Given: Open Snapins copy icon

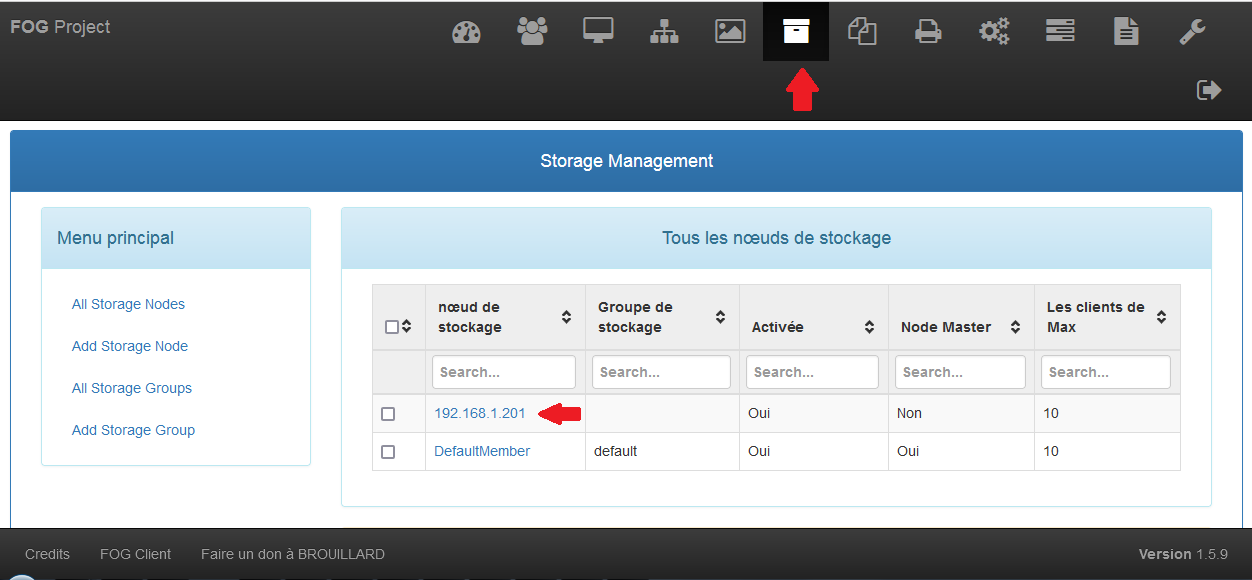Looking at the screenshot, I should point(862,32).
